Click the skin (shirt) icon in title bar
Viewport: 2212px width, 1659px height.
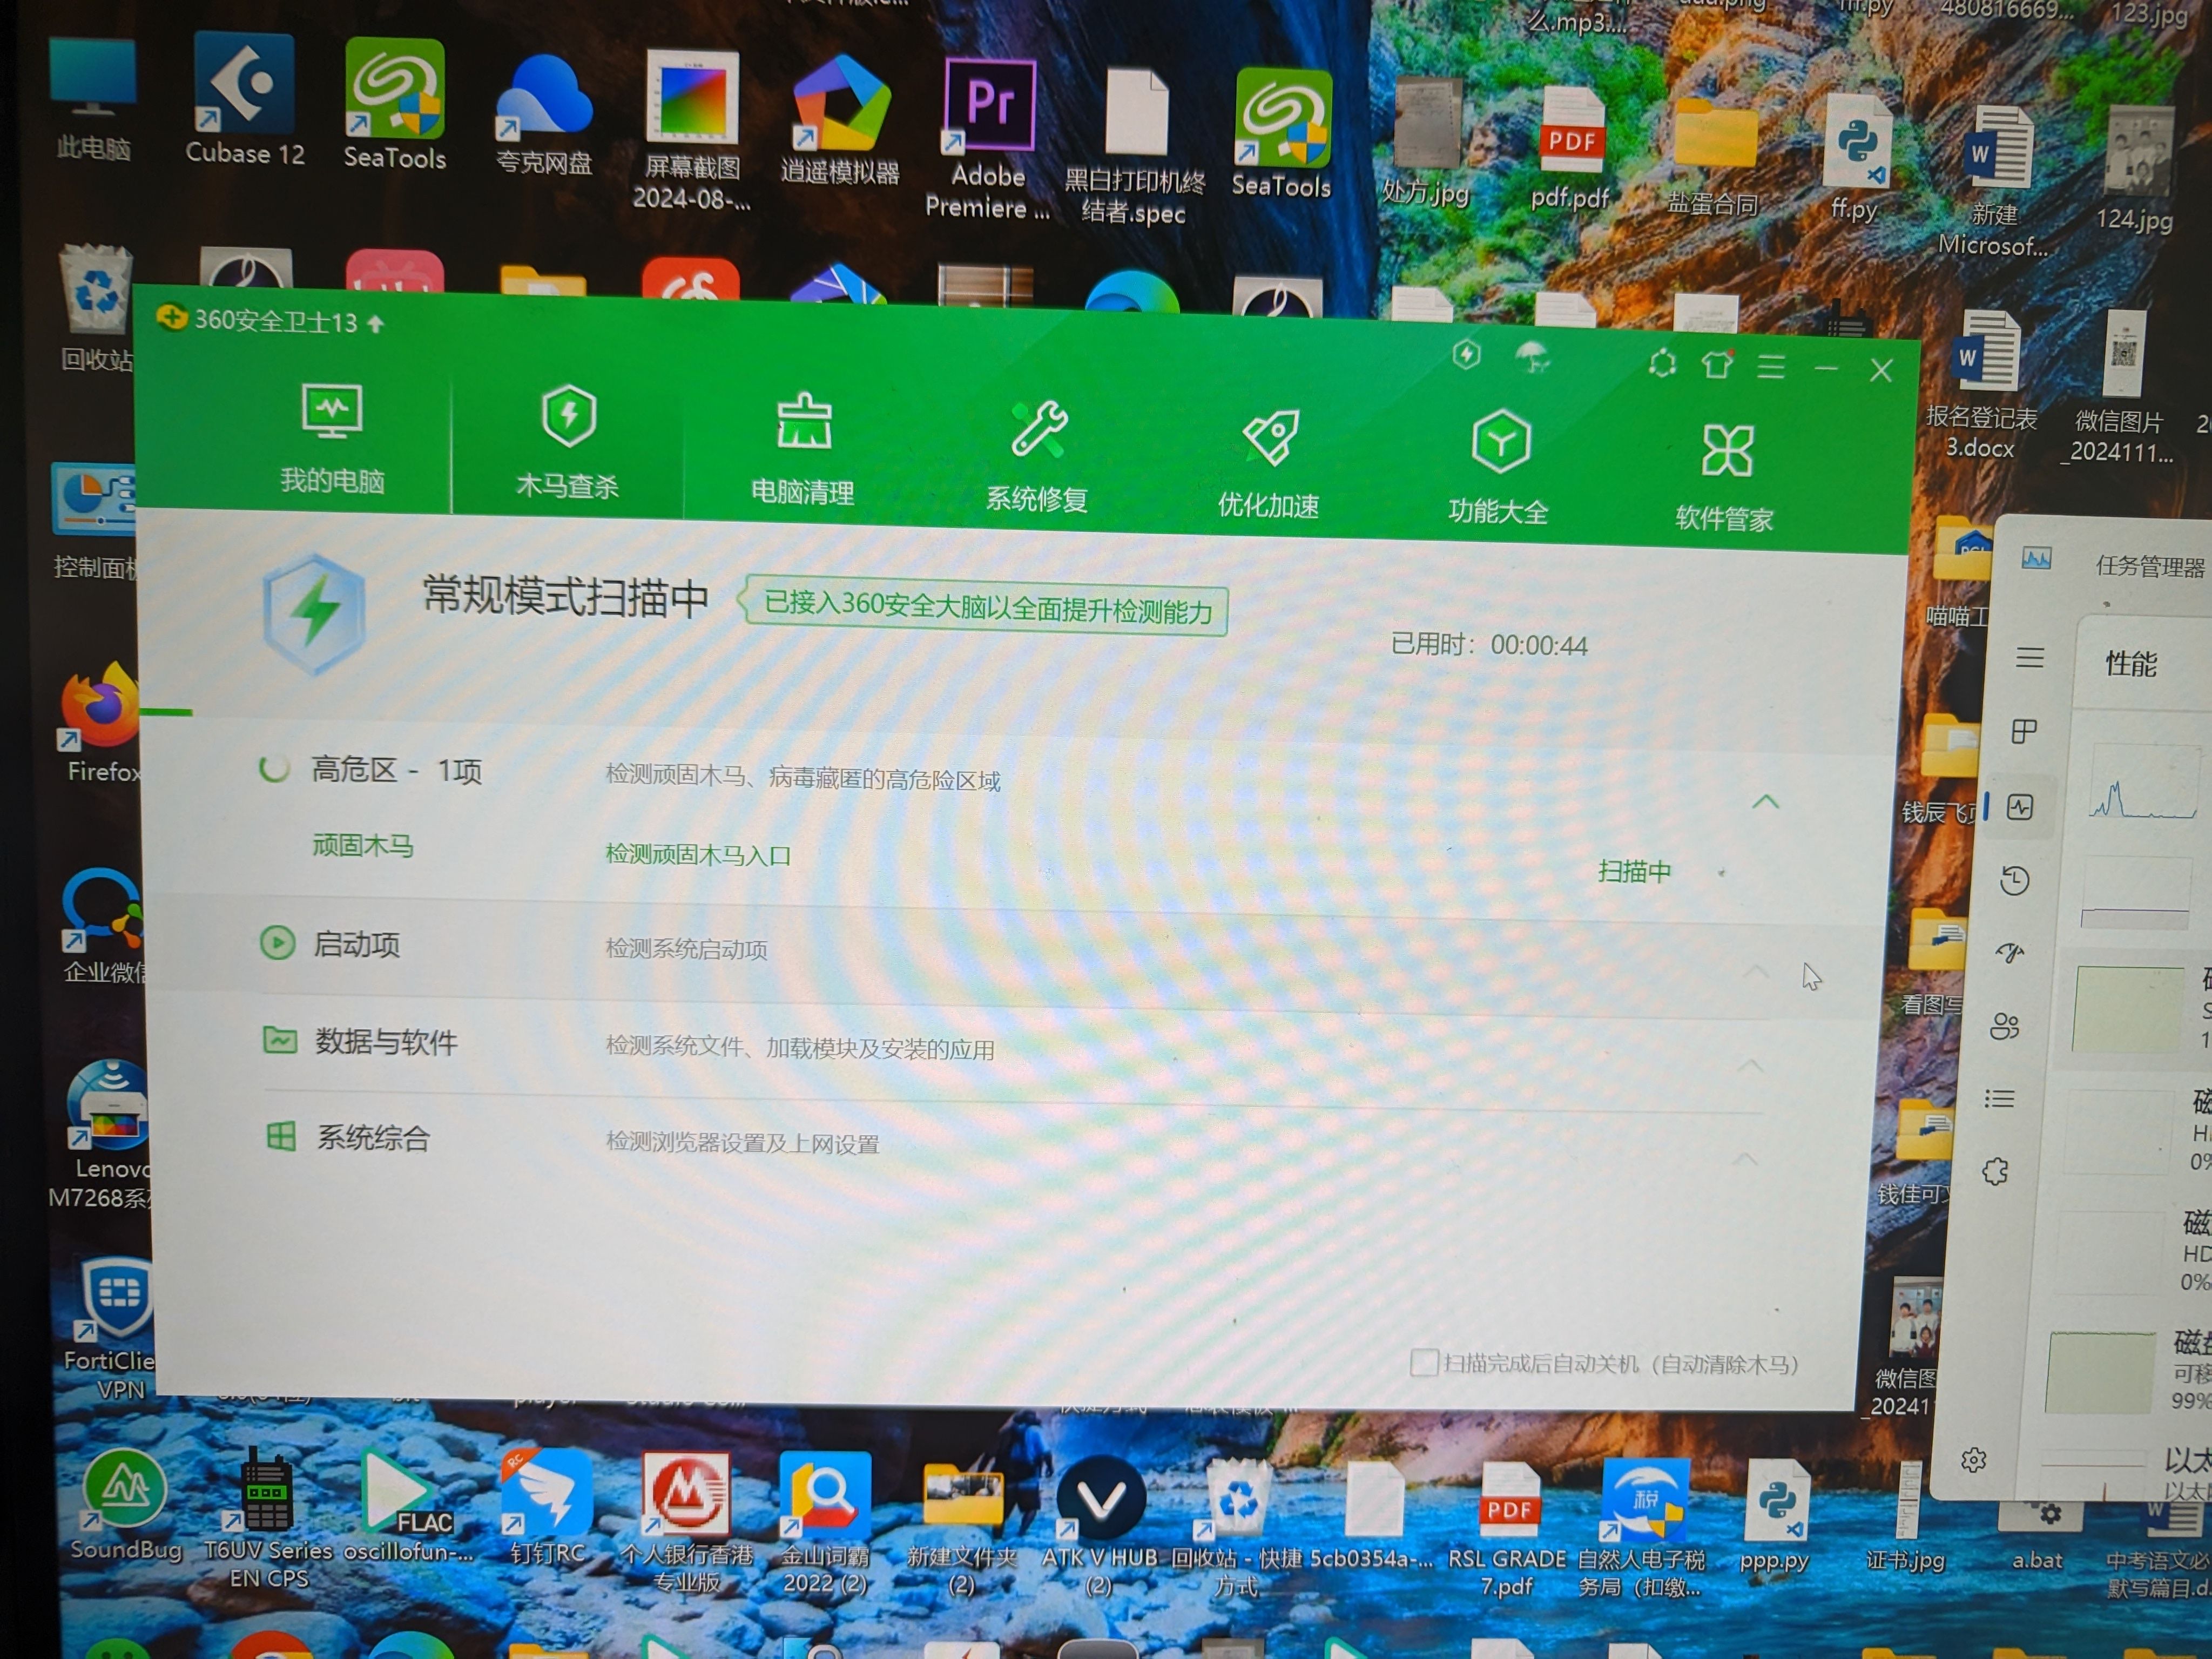(1717, 365)
